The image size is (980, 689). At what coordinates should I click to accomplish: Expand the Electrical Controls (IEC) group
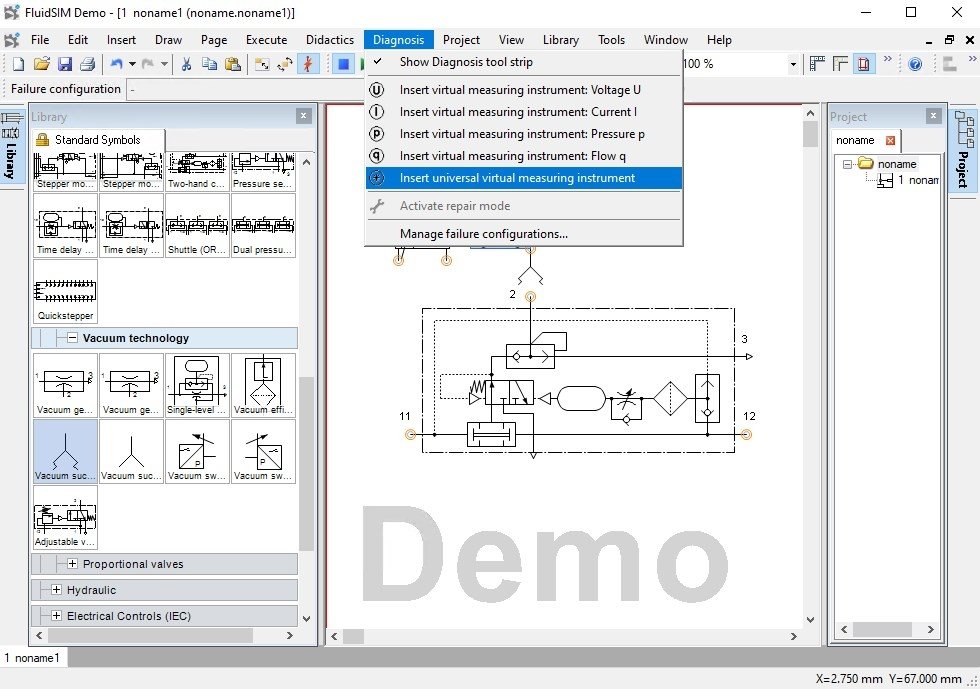56,616
